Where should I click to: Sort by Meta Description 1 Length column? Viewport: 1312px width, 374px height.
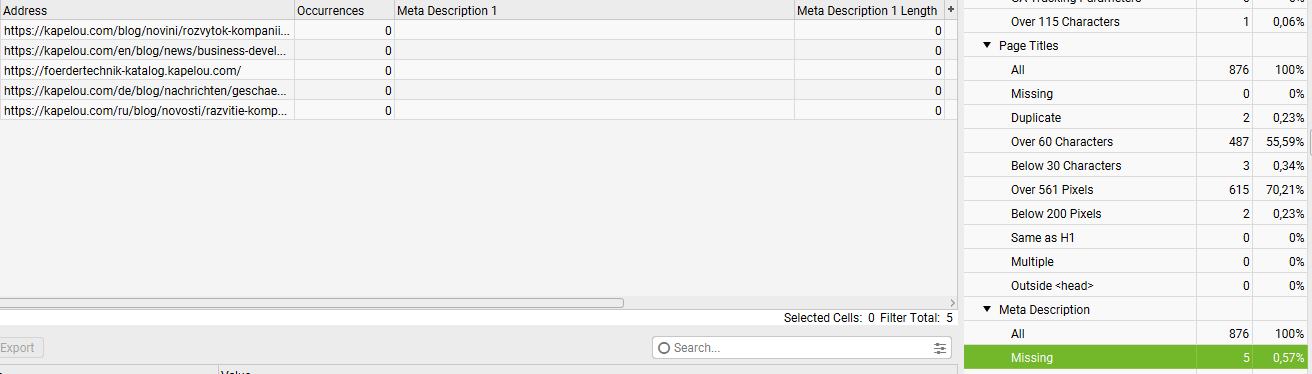[x=869, y=10]
